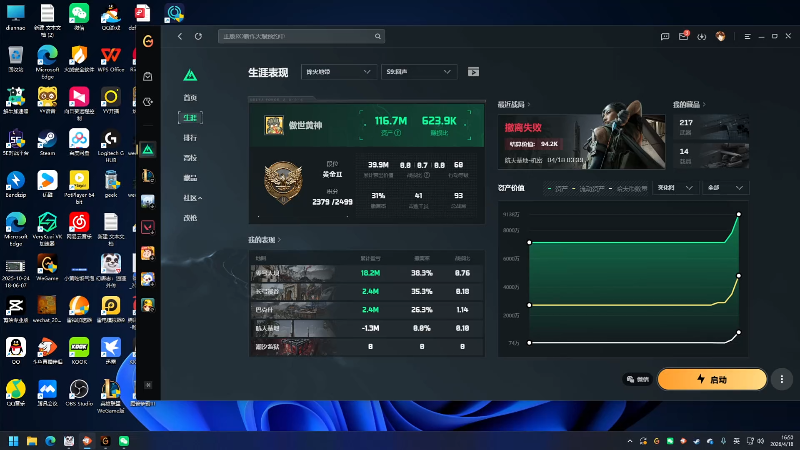This screenshot has width=800, height=450.
Task: Select map row with 18.2M profit
Action: tap(366, 273)
